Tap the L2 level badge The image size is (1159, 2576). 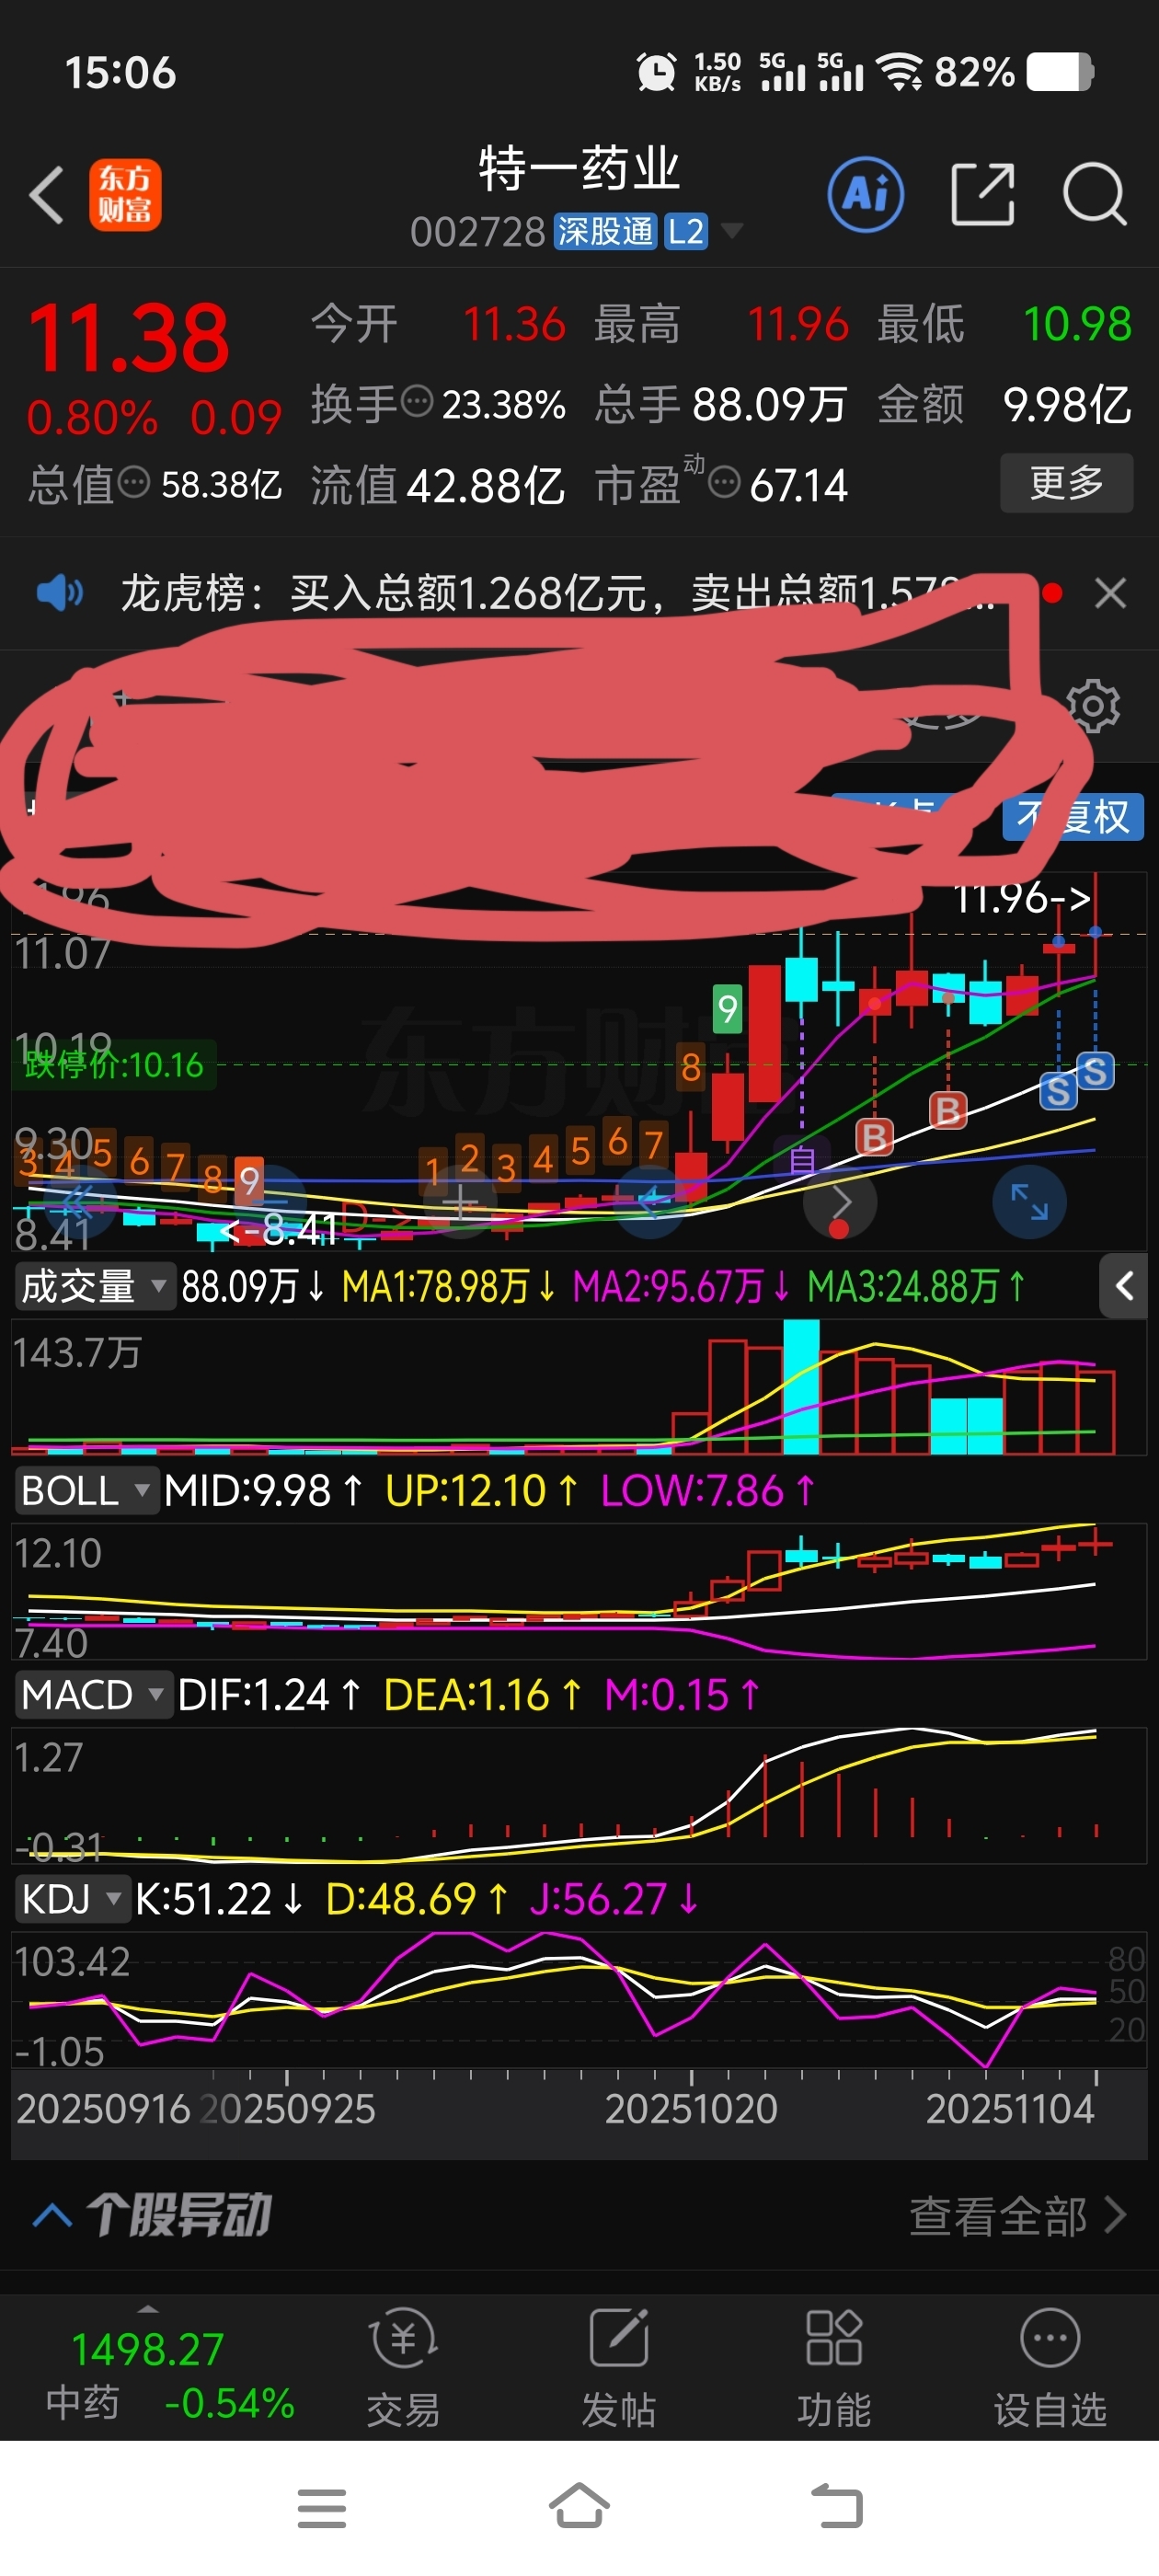[x=686, y=232]
